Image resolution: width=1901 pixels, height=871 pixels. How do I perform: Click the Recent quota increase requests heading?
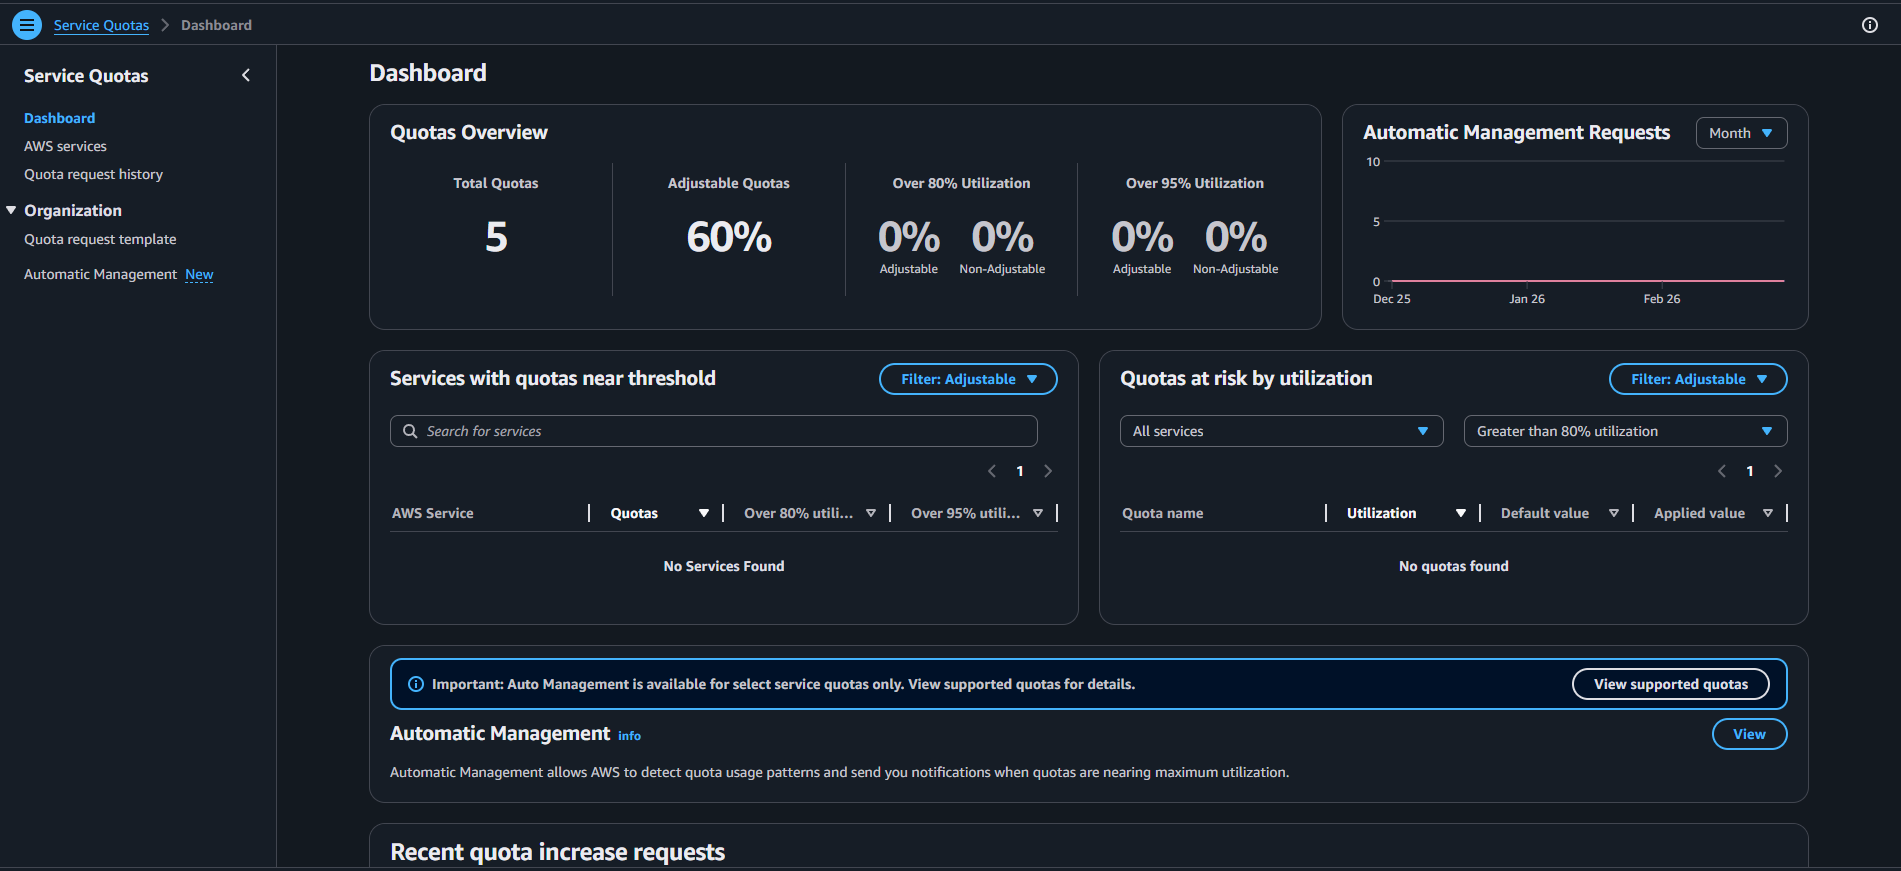[x=557, y=852]
